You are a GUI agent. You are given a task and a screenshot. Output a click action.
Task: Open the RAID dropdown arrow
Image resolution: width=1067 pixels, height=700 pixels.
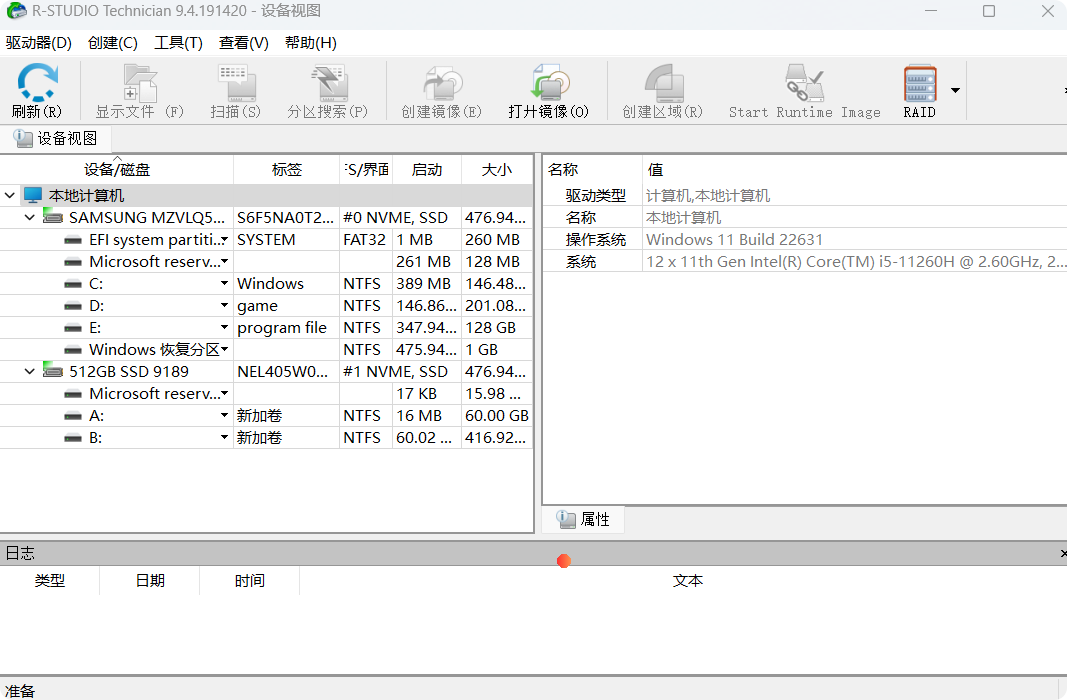[x=955, y=90]
